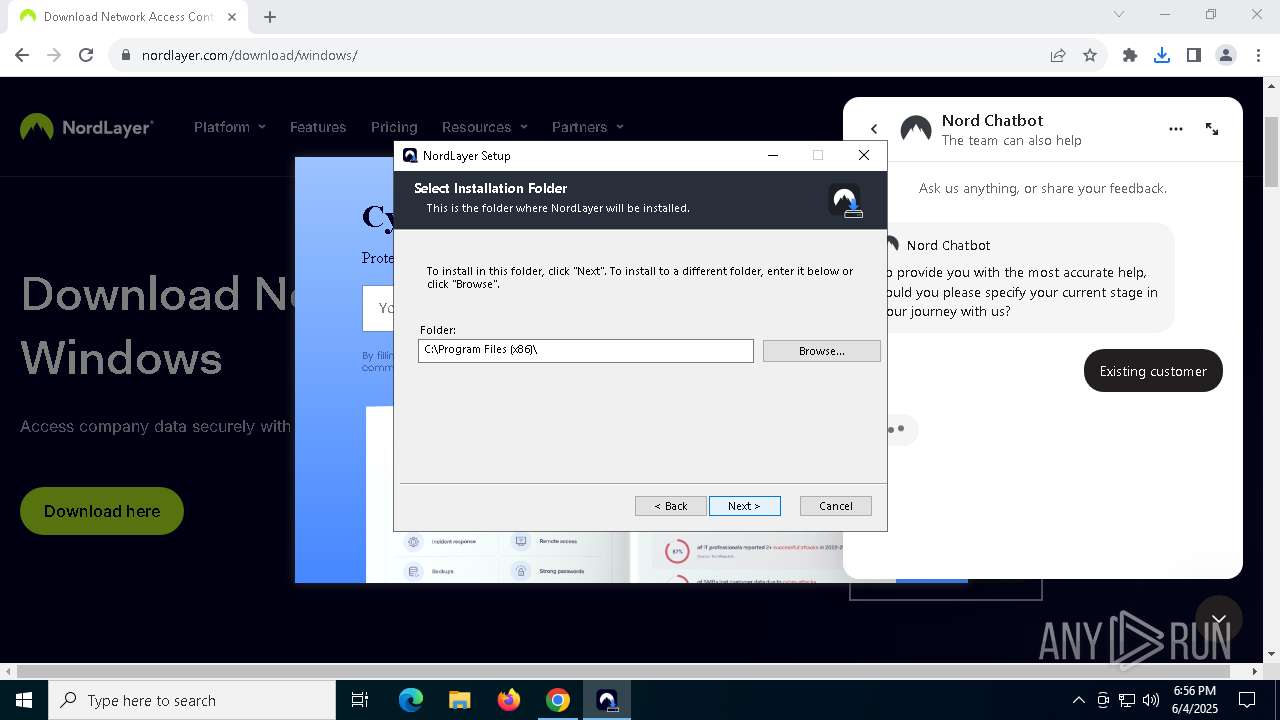Open the Features page link
The height and width of the screenshot is (720, 1280).
[318, 127]
